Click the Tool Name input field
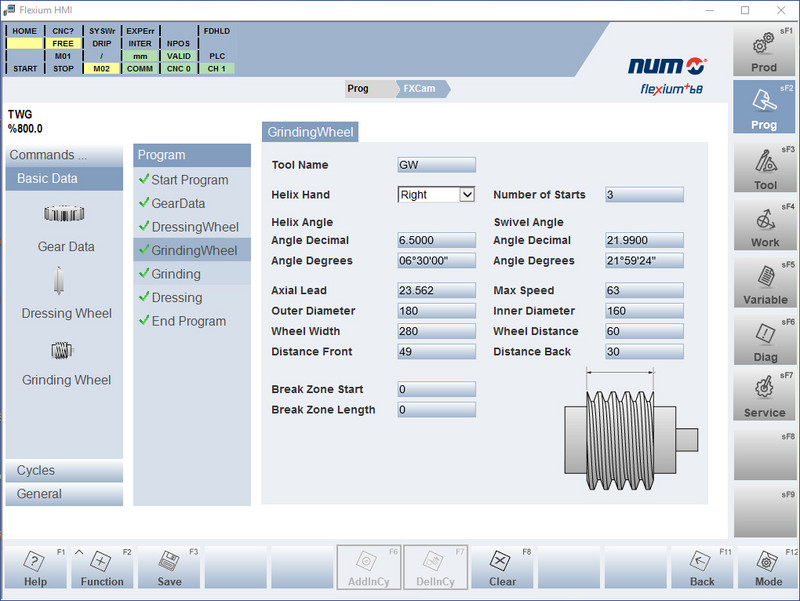 click(436, 164)
